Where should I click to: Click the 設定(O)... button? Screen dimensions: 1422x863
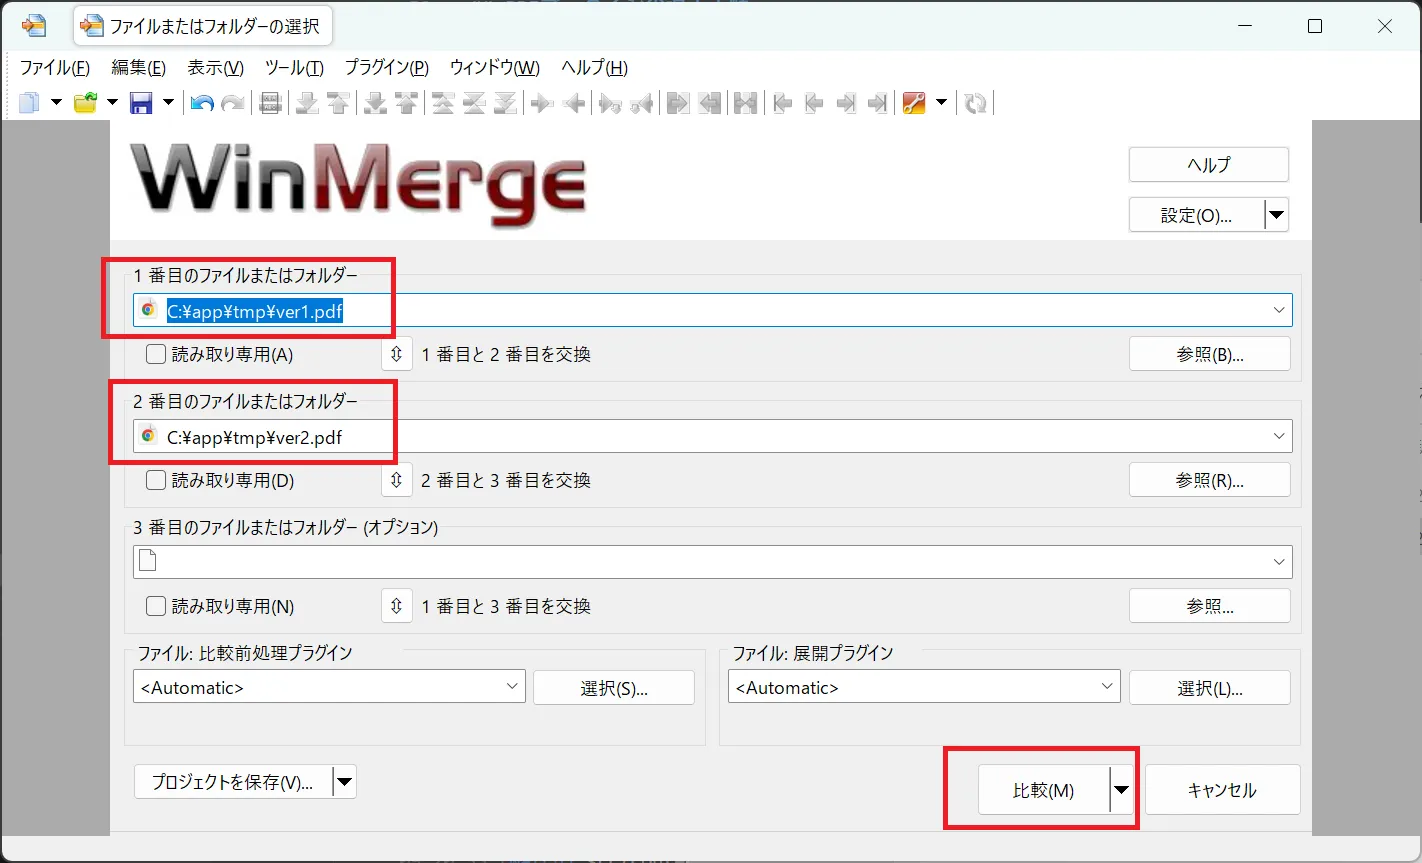tap(1196, 215)
